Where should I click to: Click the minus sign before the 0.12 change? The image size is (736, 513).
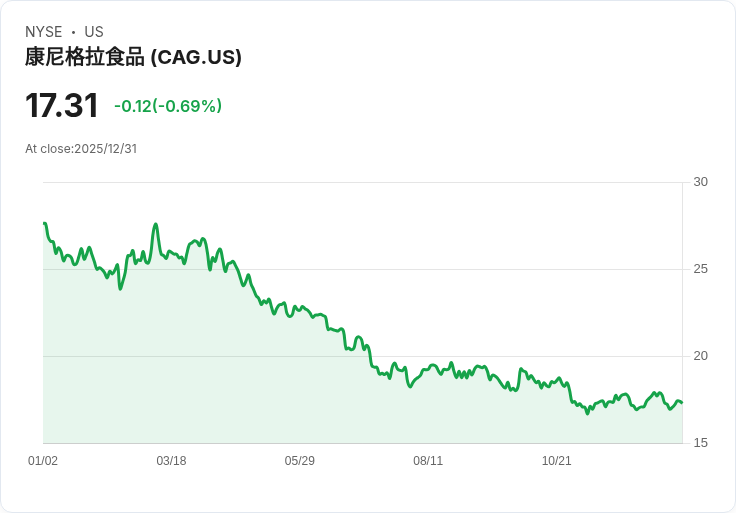click(x=118, y=106)
